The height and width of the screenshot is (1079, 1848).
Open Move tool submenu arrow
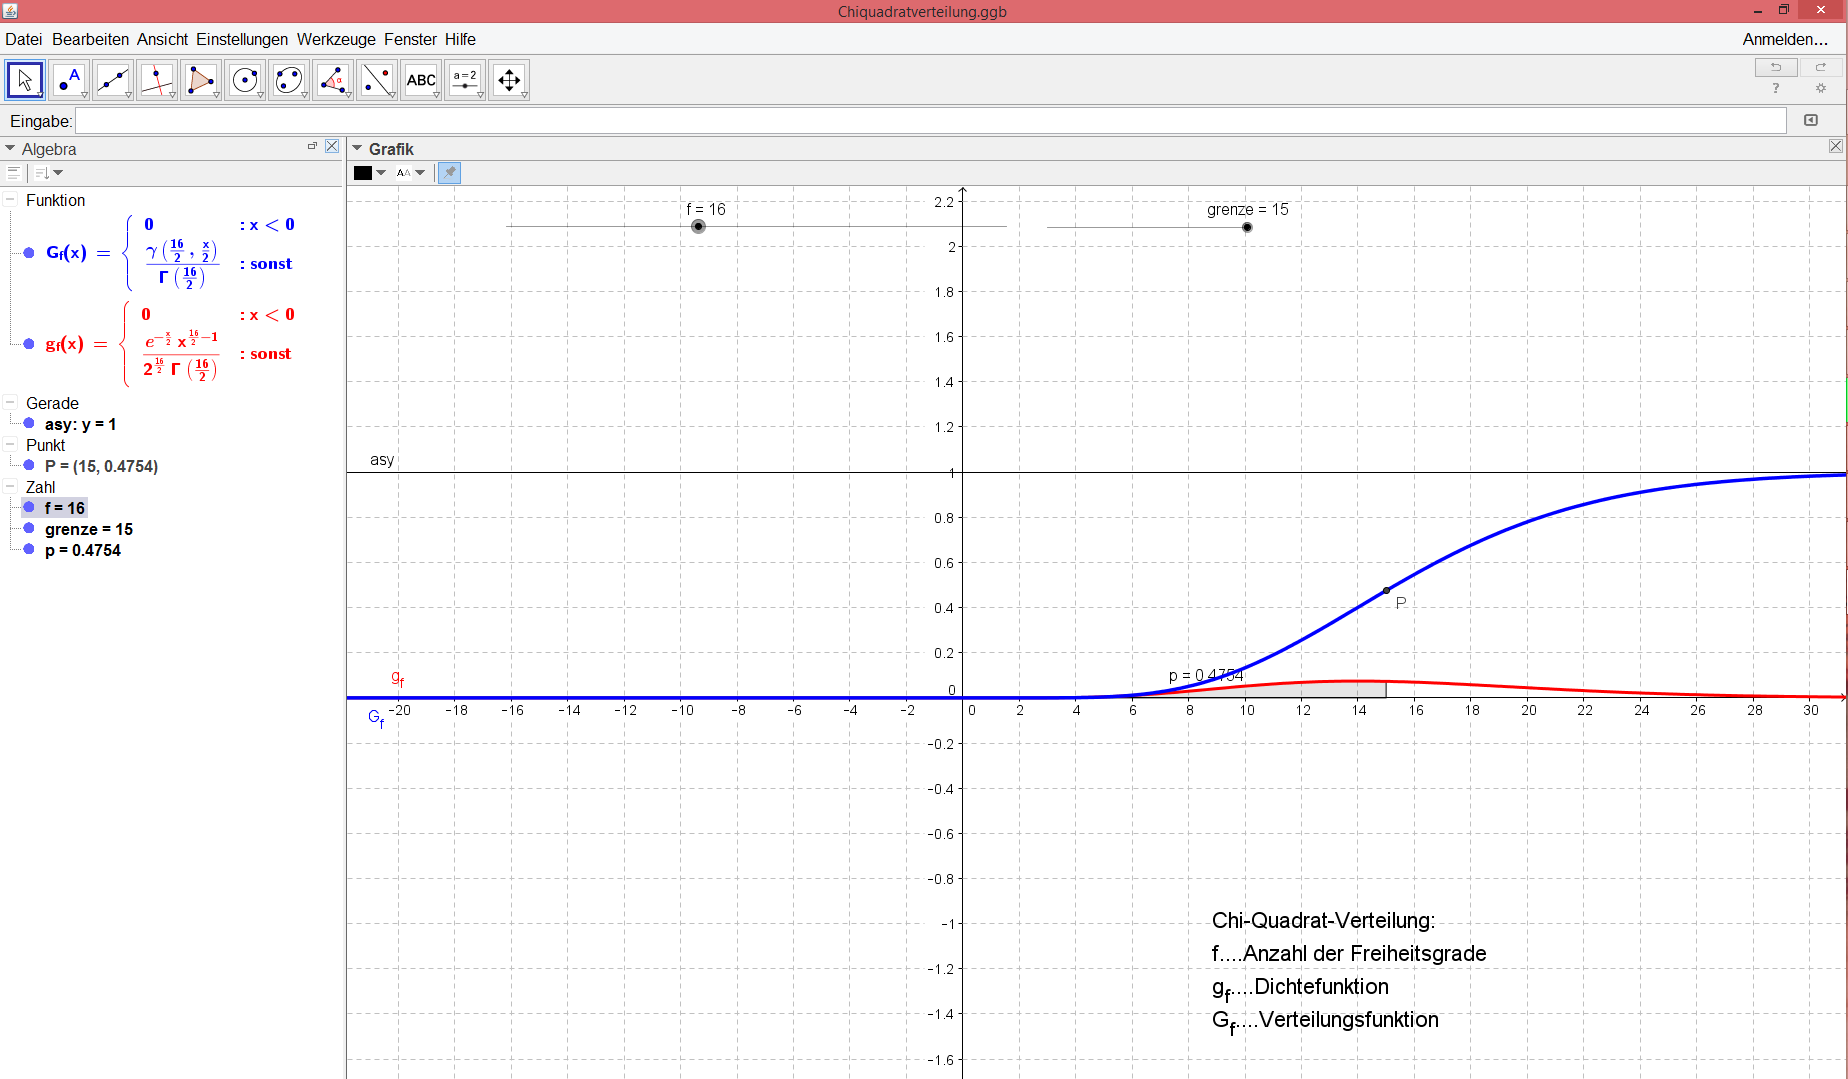pos(40,95)
